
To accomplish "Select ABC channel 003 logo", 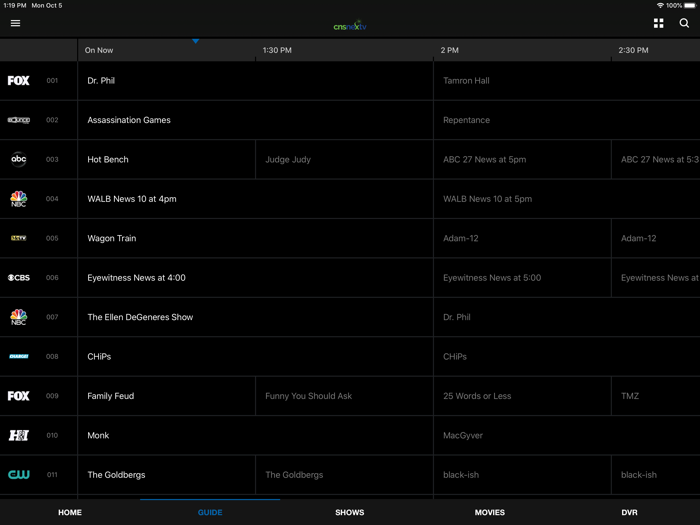I will pyautogui.click(x=19, y=159).
